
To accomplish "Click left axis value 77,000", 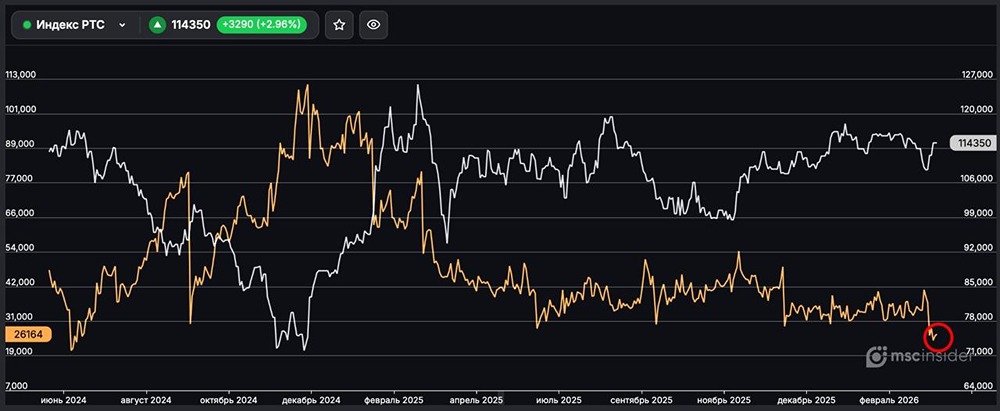I will [x=20, y=179].
